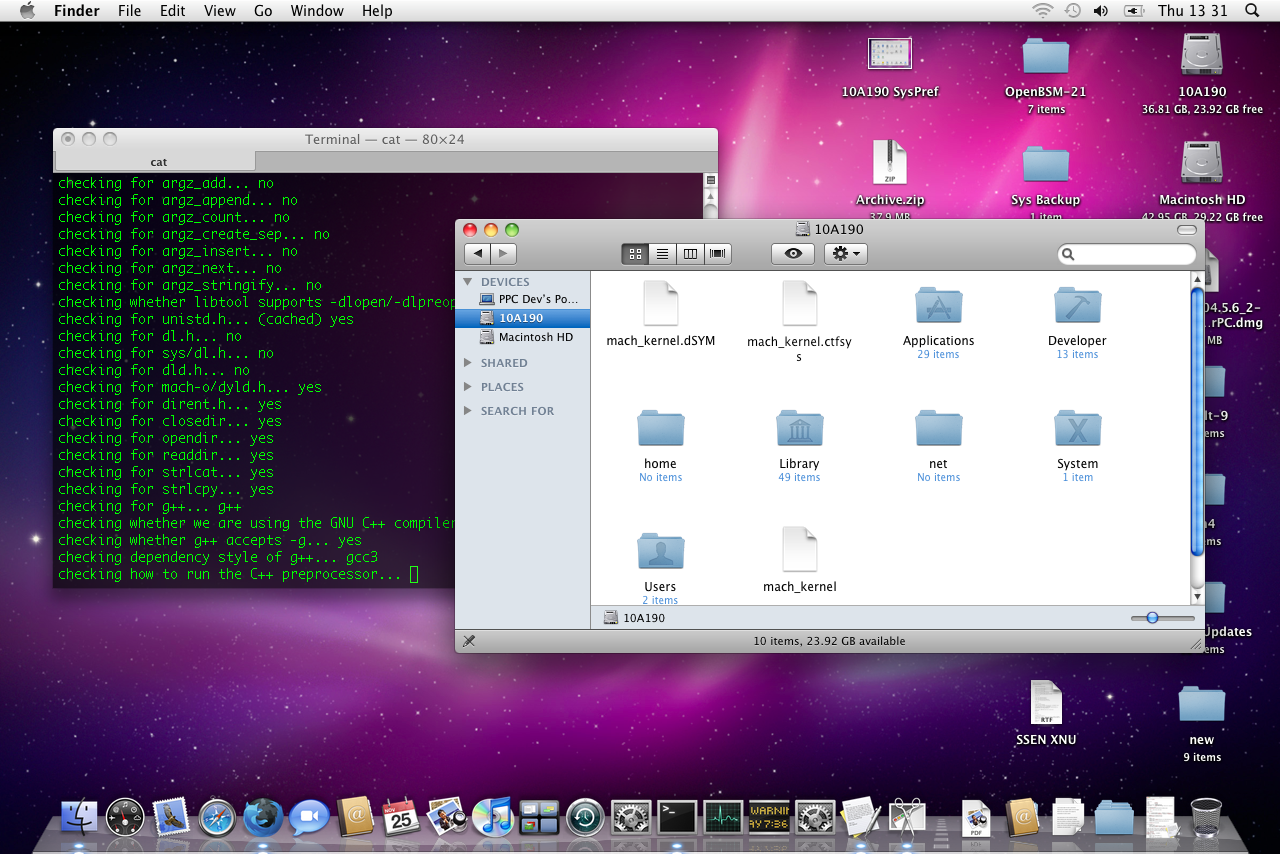Switch Finder to list view

pyautogui.click(x=662, y=254)
